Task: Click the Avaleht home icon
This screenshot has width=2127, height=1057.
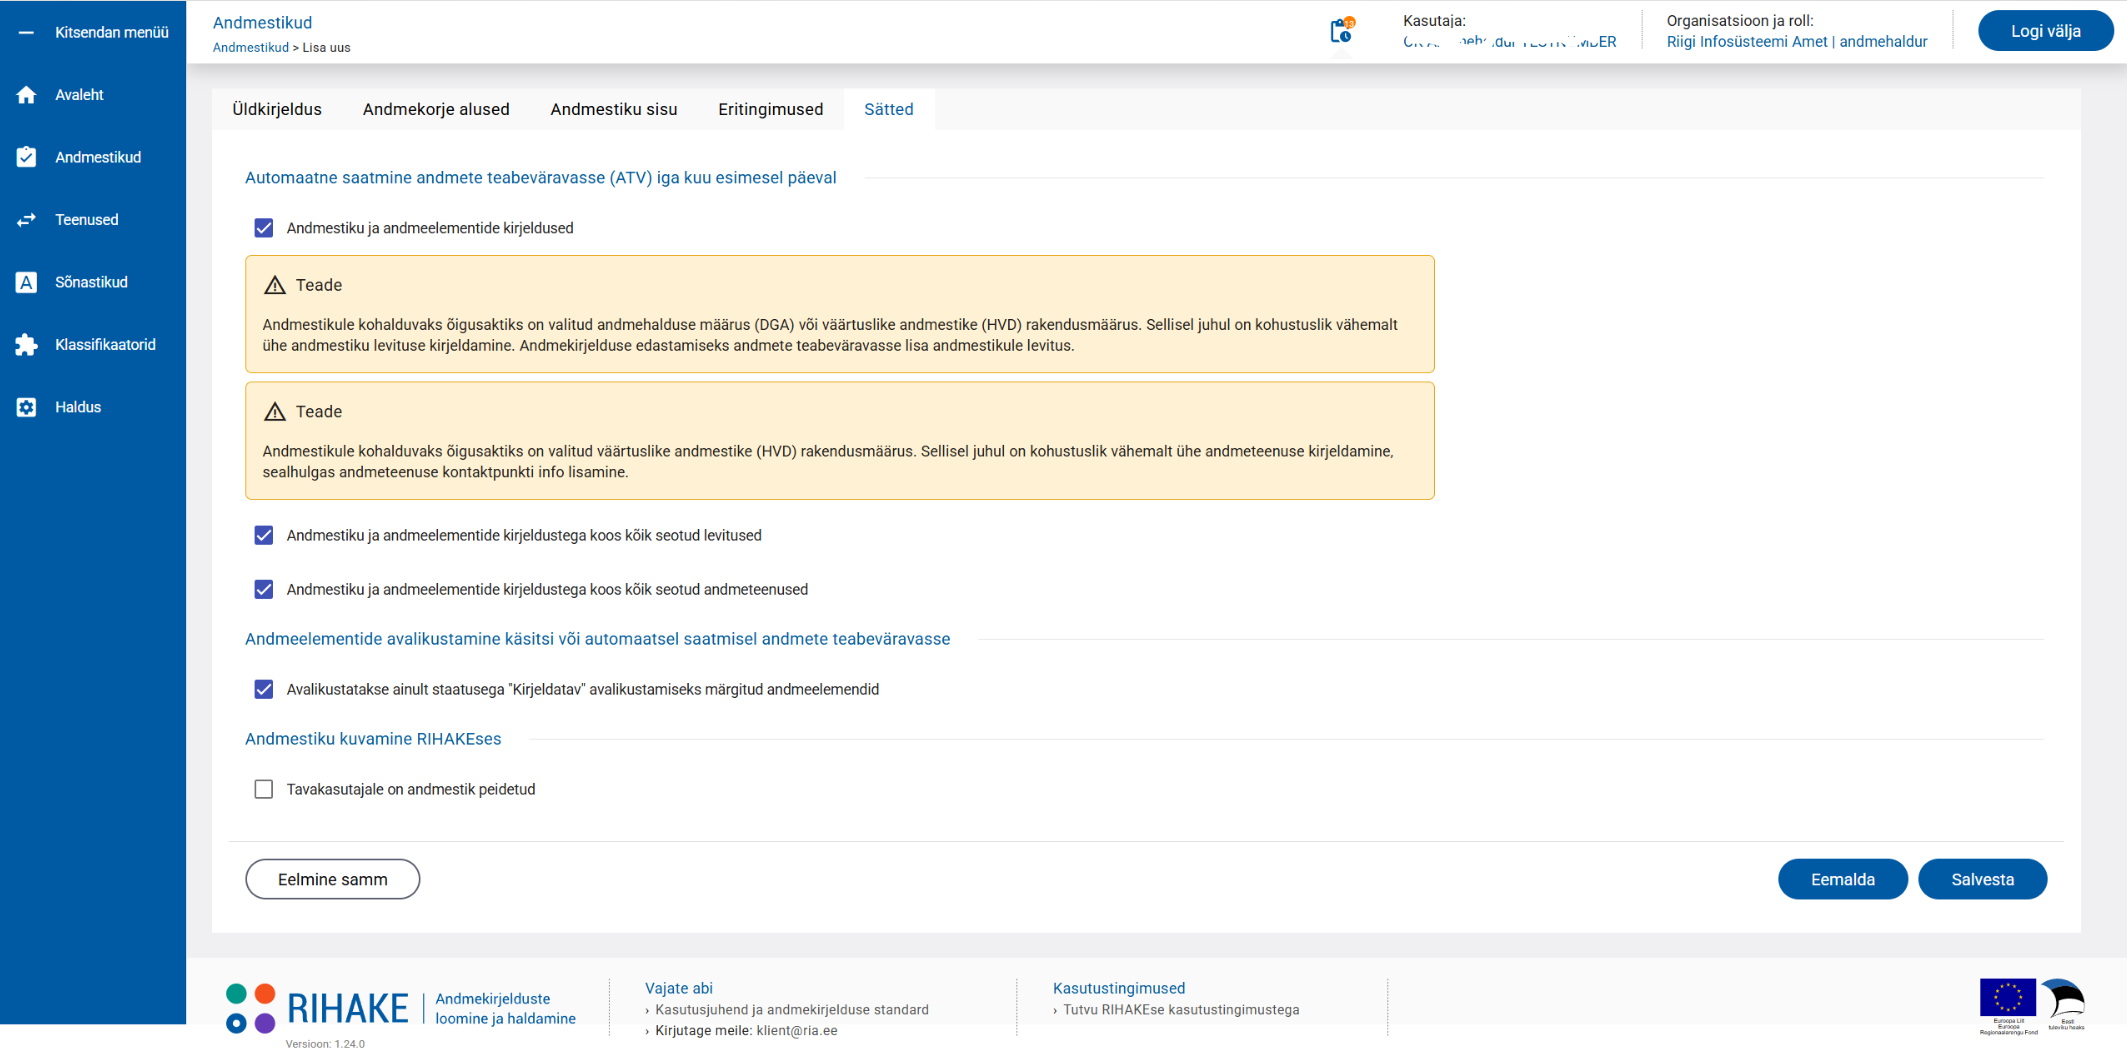Action: pyautogui.click(x=26, y=95)
